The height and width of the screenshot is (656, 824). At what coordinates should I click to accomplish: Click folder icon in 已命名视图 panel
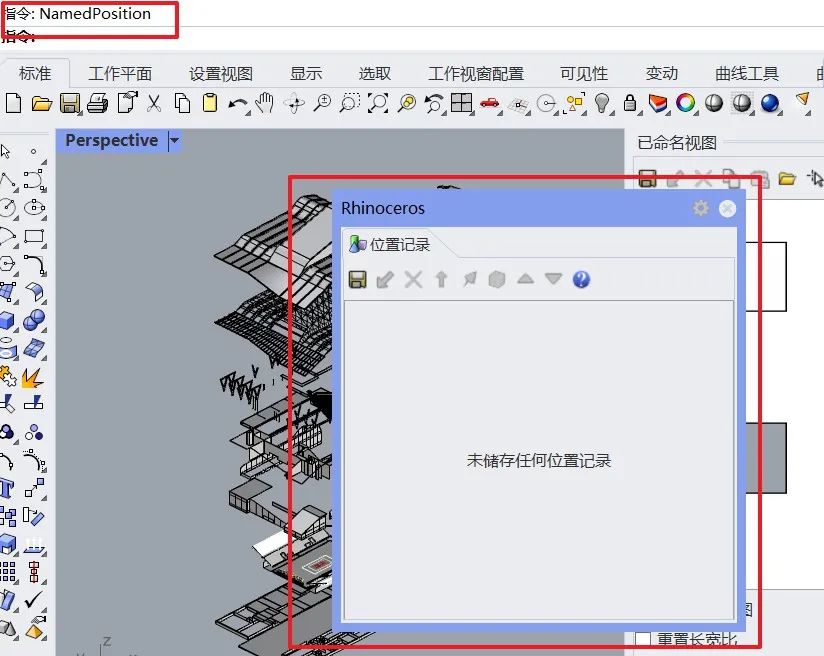[787, 179]
